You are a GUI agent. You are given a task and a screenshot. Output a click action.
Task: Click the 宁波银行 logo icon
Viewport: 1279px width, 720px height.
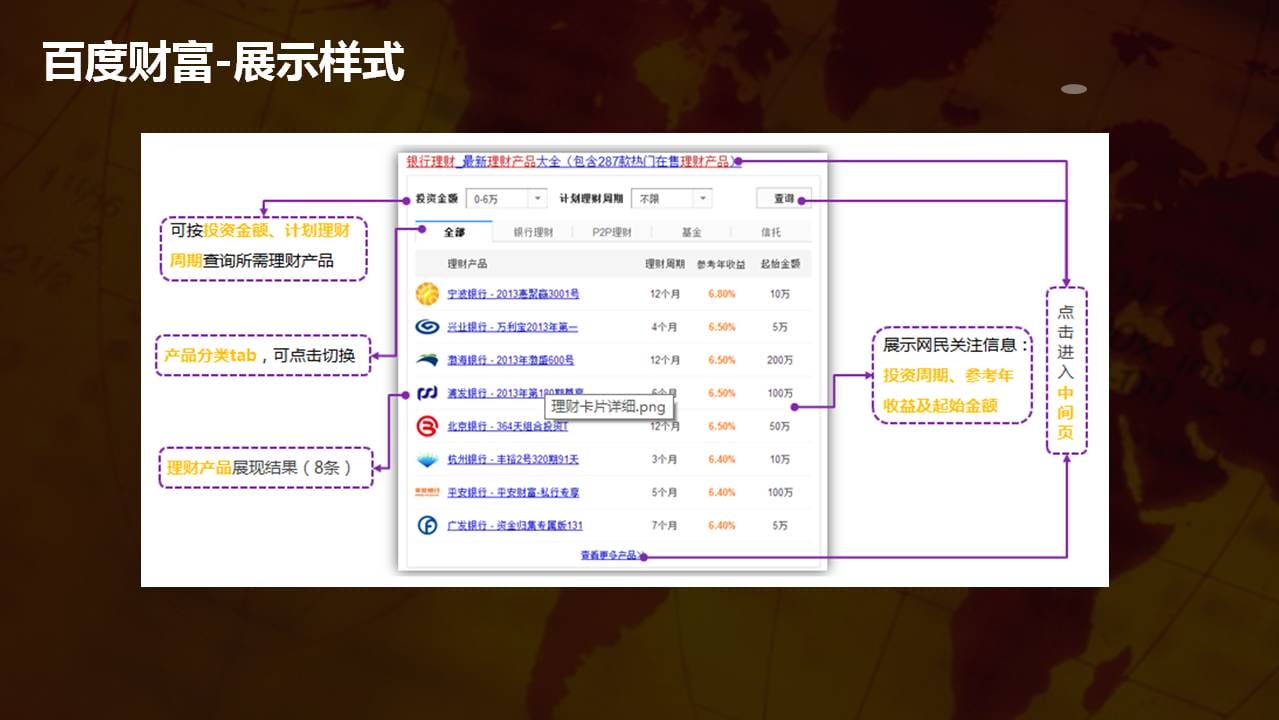[x=427, y=294]
